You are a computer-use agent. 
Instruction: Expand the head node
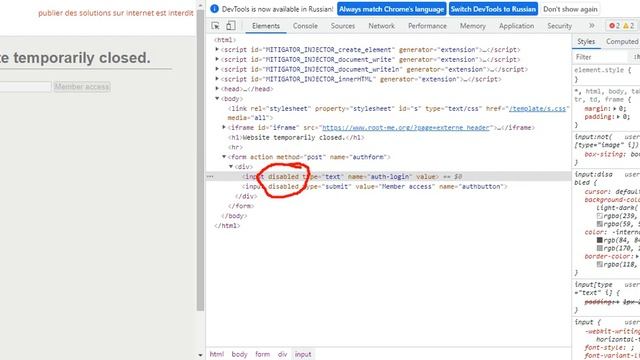[217, 89]
